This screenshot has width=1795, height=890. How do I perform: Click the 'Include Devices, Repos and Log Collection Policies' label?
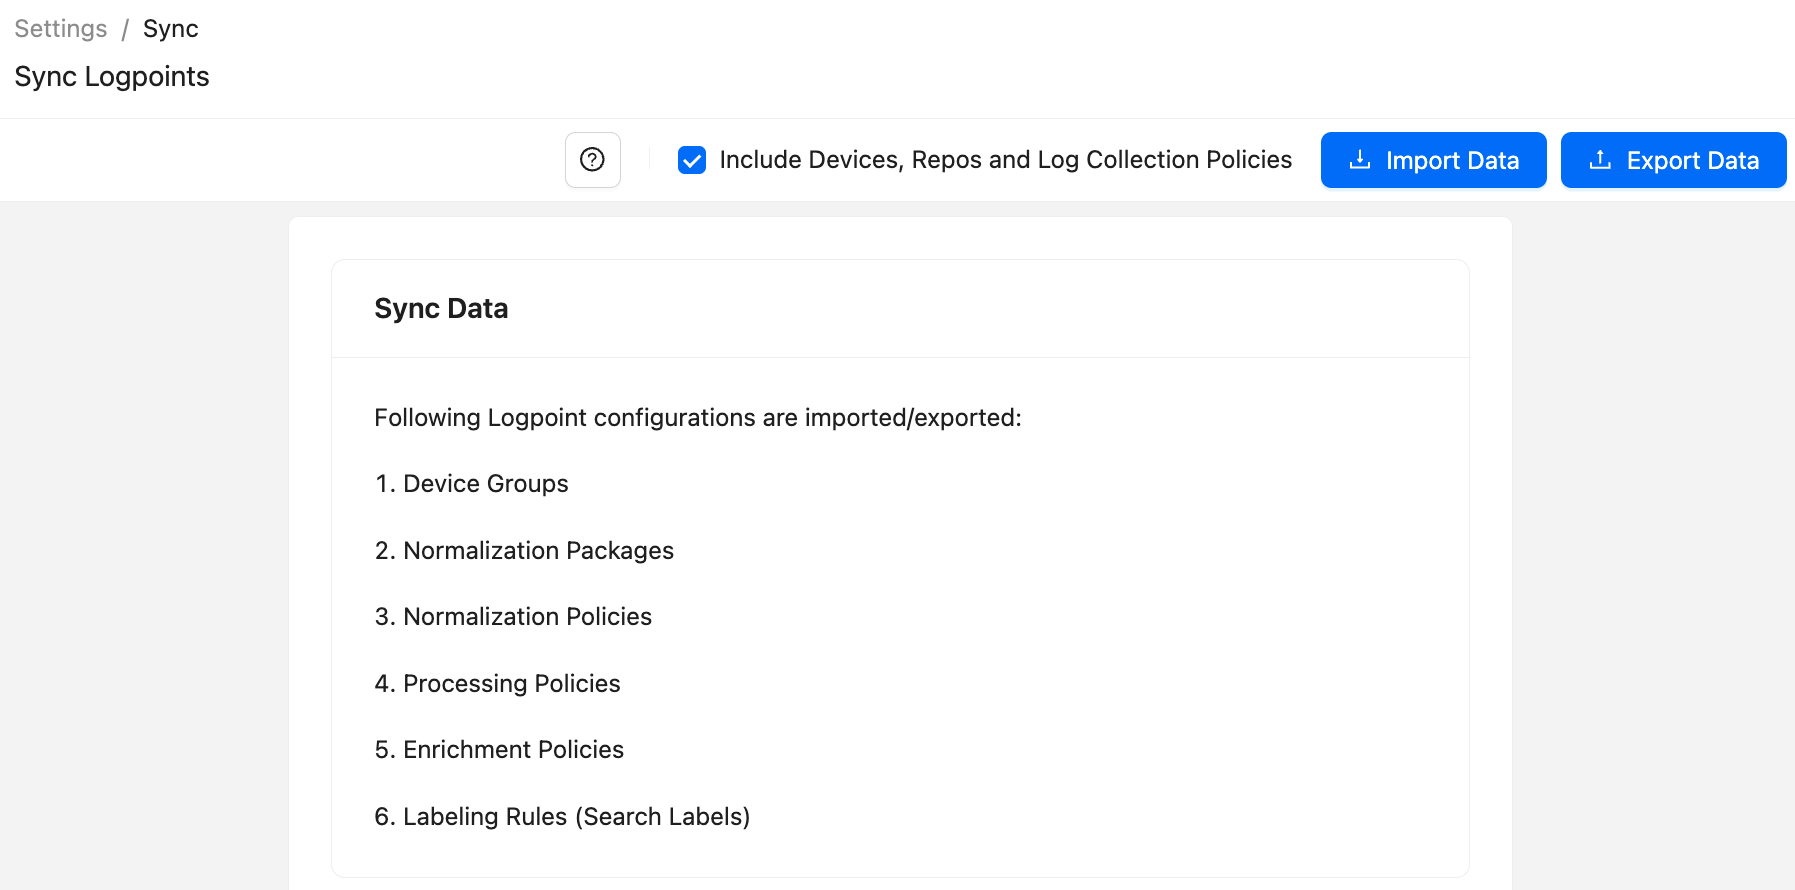(1005, 160)
